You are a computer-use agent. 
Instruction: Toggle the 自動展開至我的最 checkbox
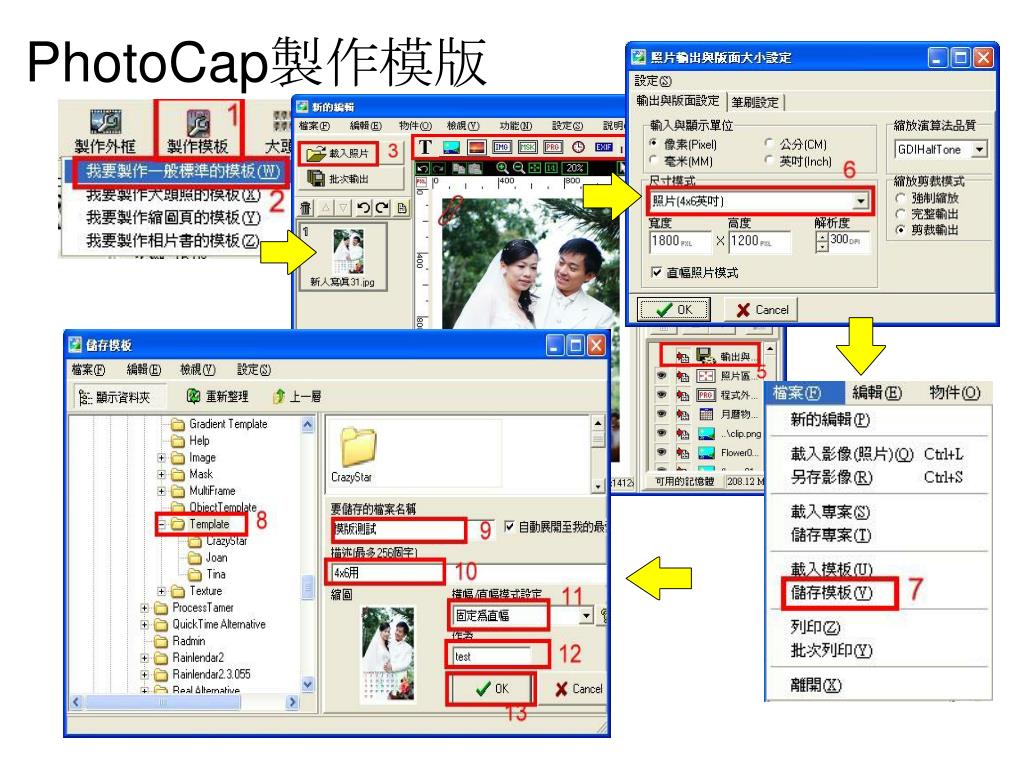pos(510,526)
